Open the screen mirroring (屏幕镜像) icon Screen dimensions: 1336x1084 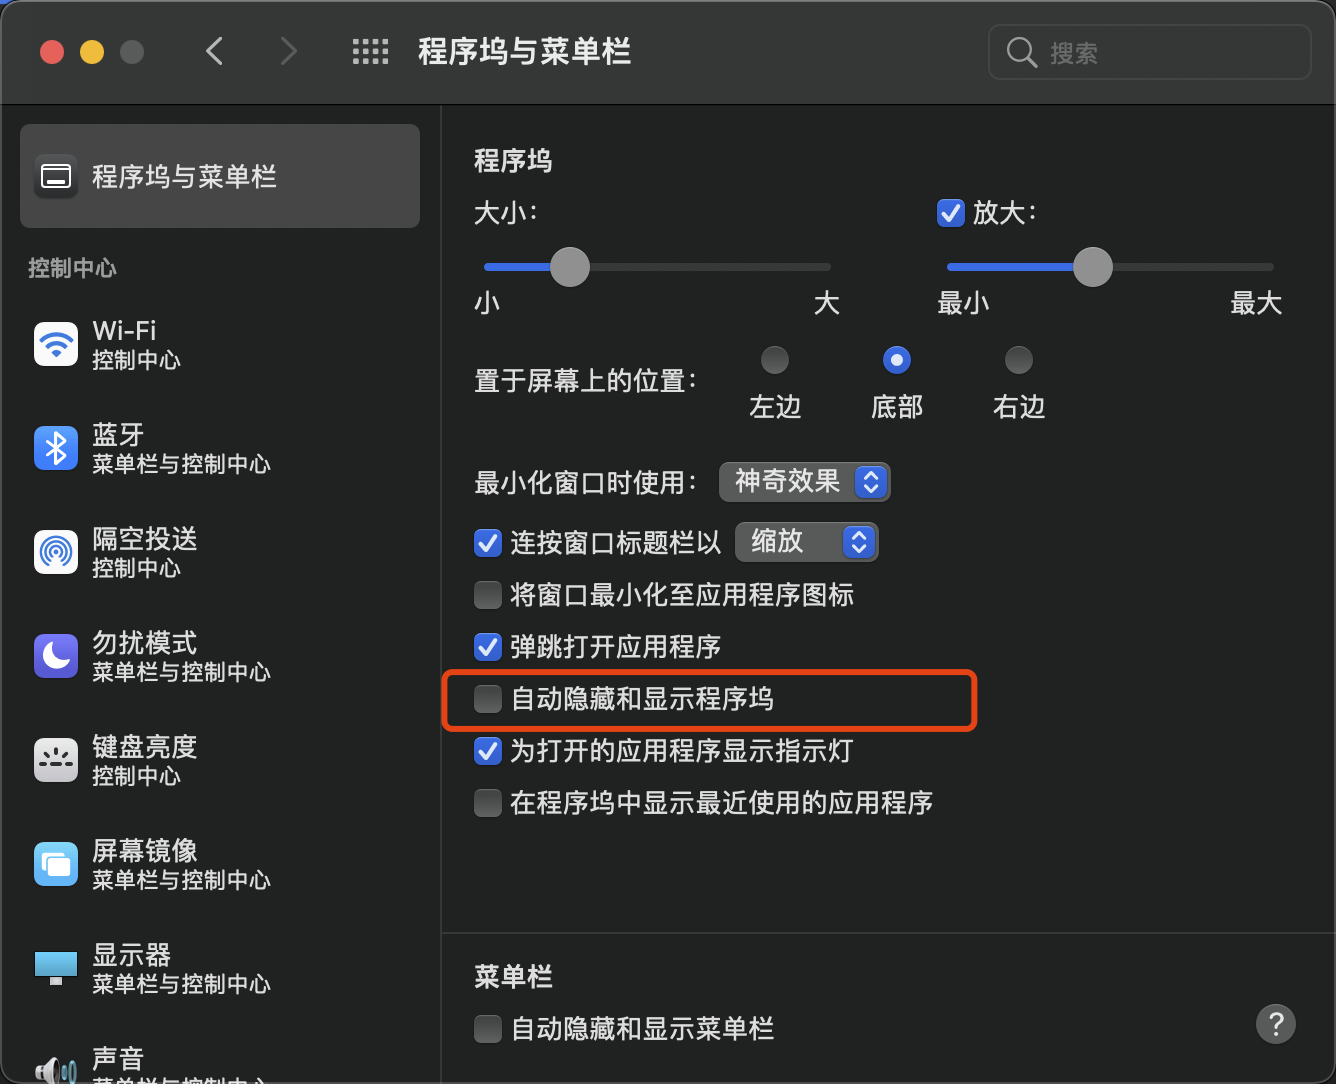(56, 865)
